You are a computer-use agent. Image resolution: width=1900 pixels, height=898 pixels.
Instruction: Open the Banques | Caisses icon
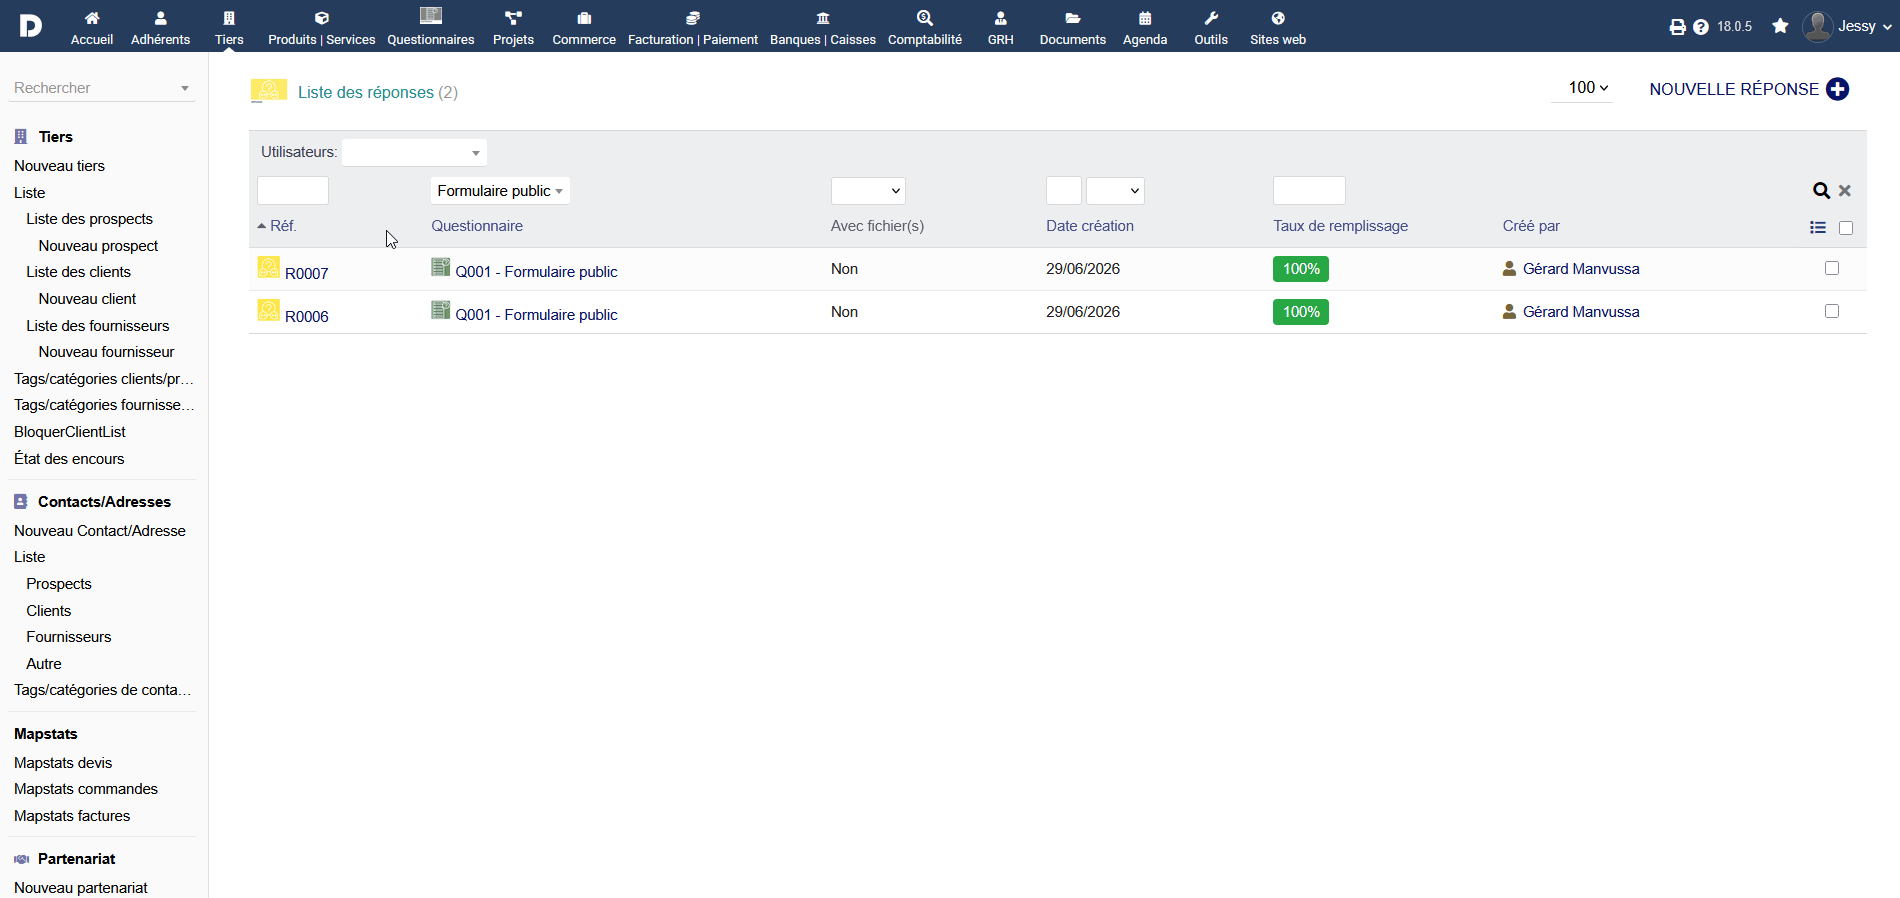823,18
